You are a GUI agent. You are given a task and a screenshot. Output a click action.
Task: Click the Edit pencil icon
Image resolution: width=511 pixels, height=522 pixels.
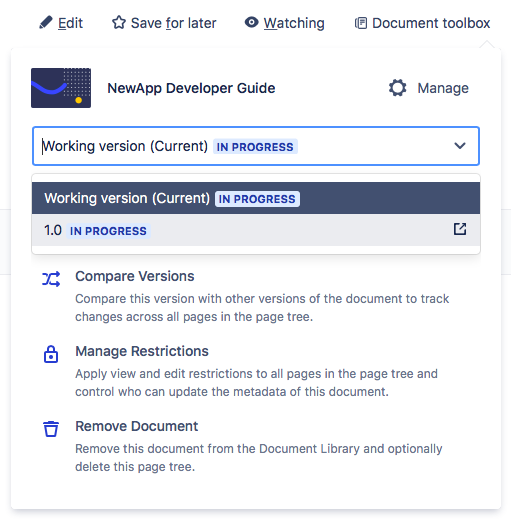point(46,22)
